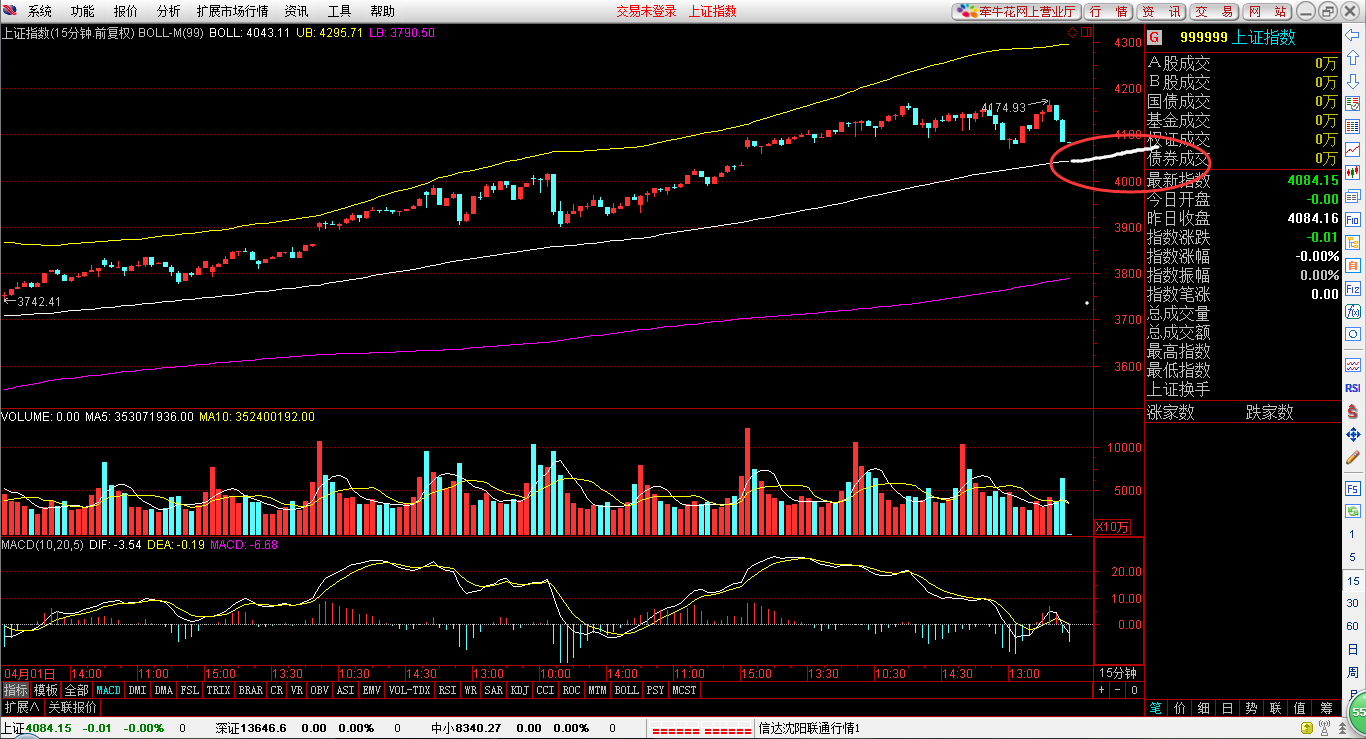The width and height of the screenshot is (1366, 739).
Task: Click the F12 icon in right sidebar
Action: click(x=1353, y=288)
